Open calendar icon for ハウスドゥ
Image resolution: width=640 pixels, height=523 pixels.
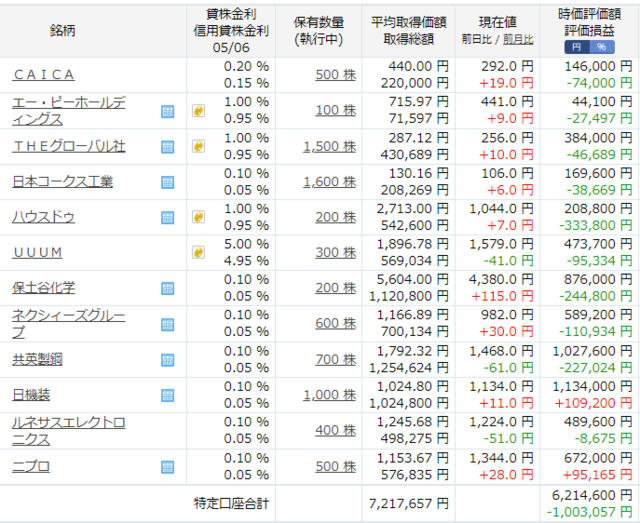167,217
